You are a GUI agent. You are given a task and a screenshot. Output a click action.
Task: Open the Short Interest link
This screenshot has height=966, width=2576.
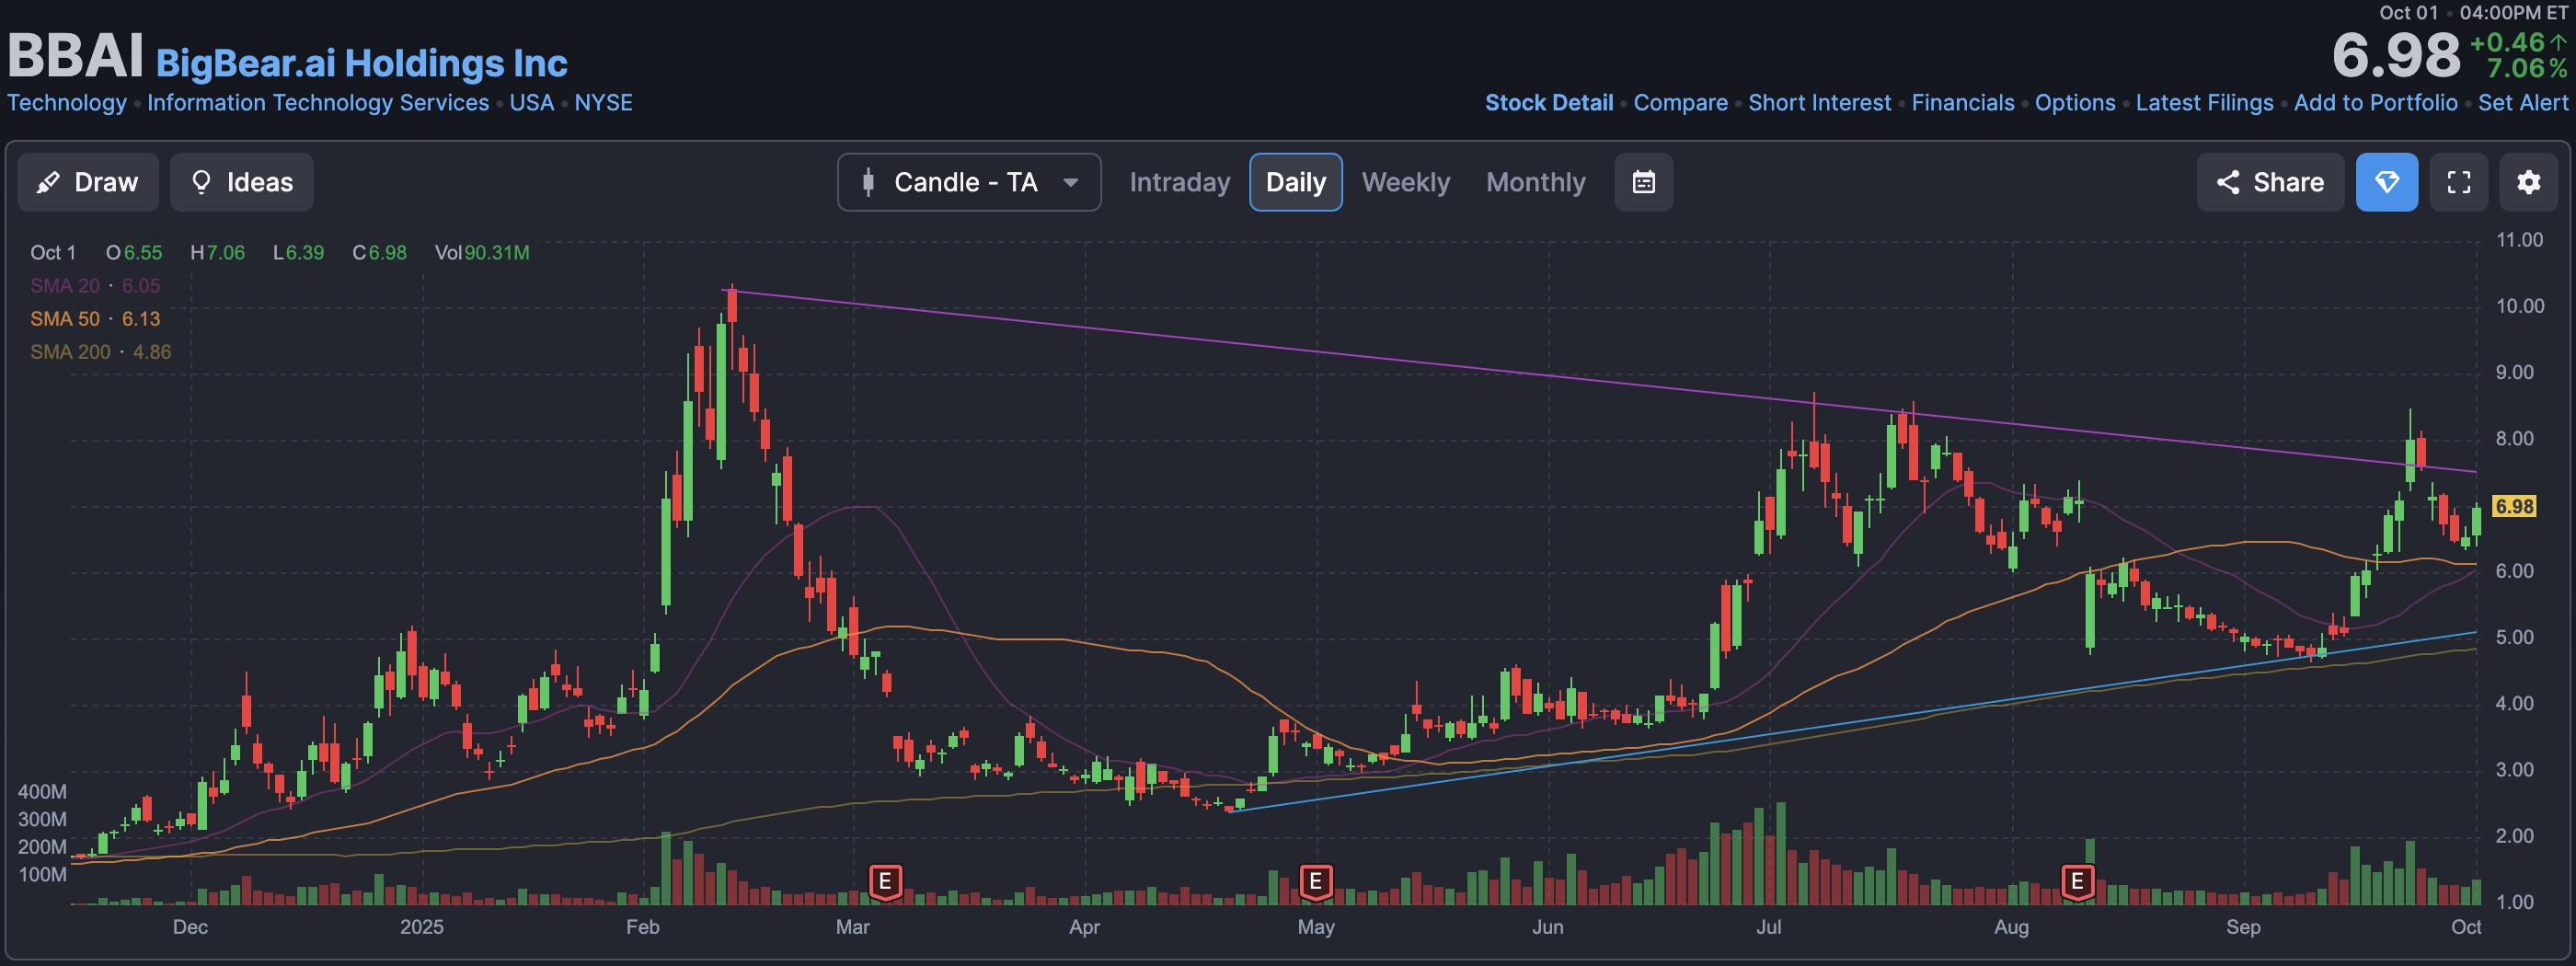1819,103
